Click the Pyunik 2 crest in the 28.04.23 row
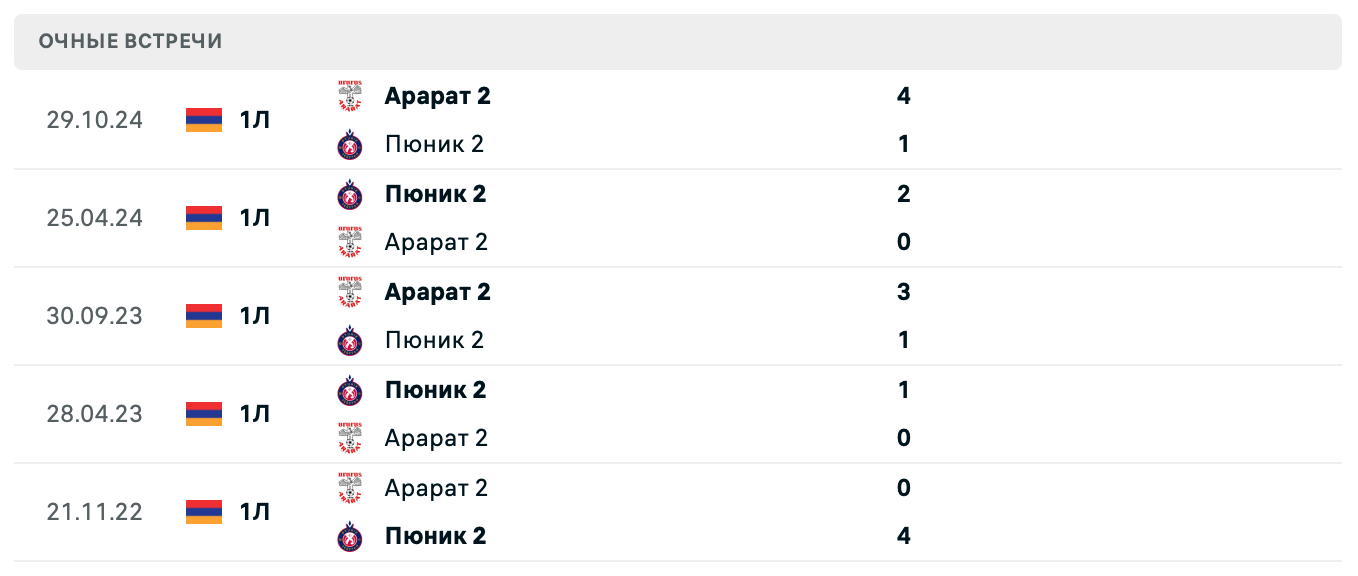Image resolution: width=1358 pixels, height=576 pixels. point(350,390)
